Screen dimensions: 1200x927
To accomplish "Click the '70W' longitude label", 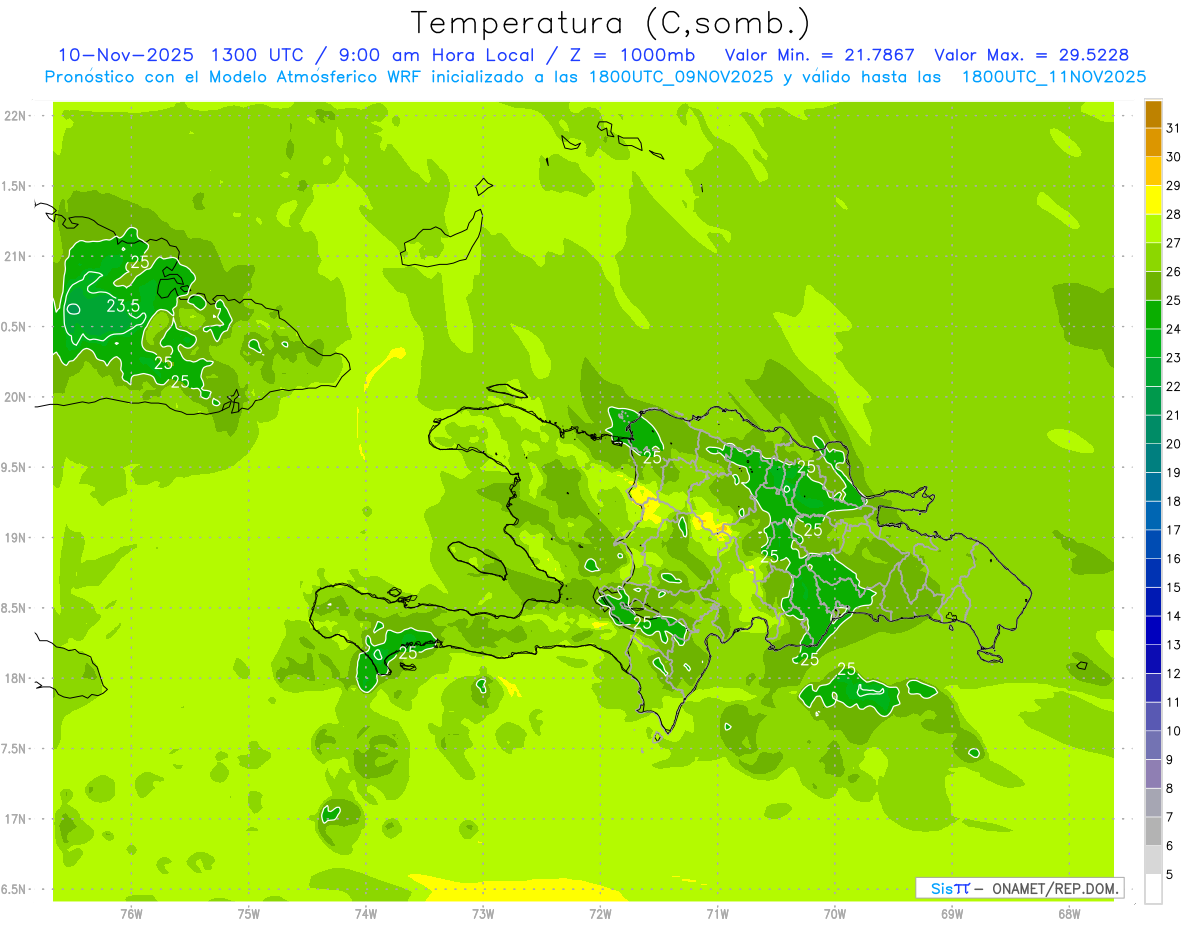I will (835, 913).
